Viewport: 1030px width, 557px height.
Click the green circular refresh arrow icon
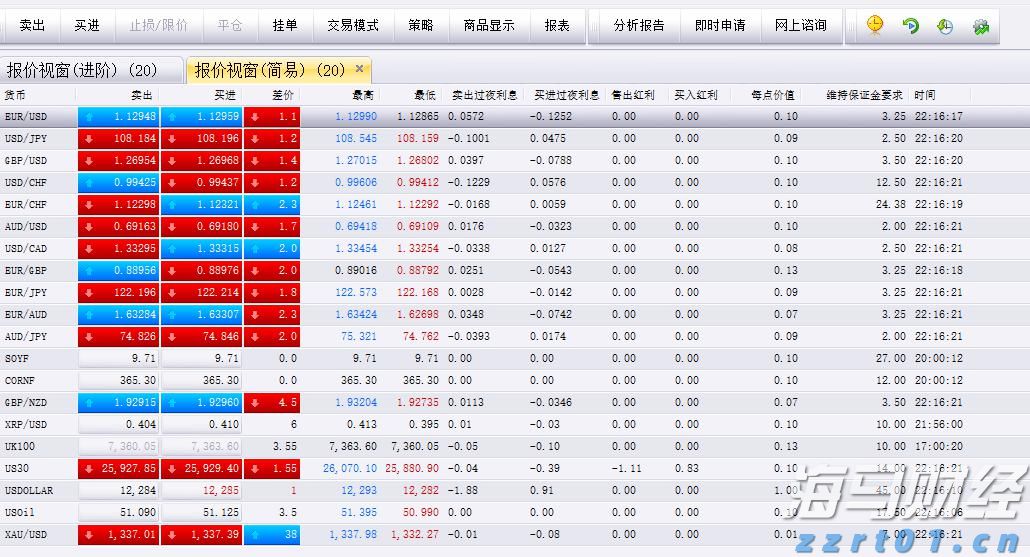click(910, 26)
